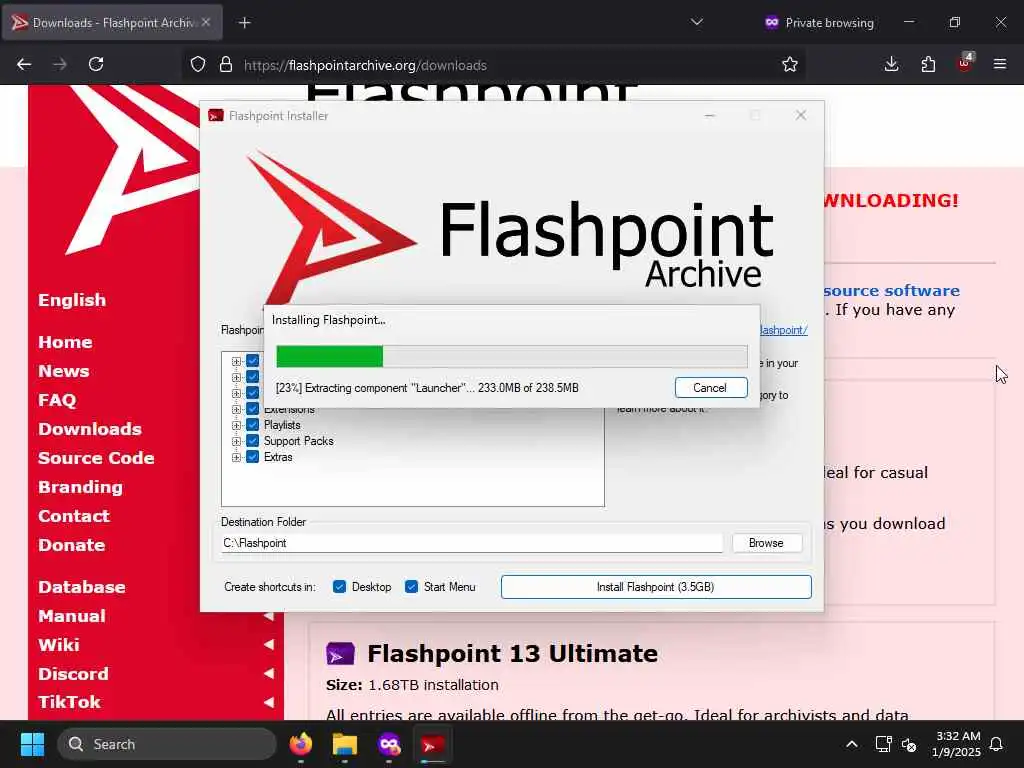
Task: Show hidden system tray icons
Action: [852, 744]
